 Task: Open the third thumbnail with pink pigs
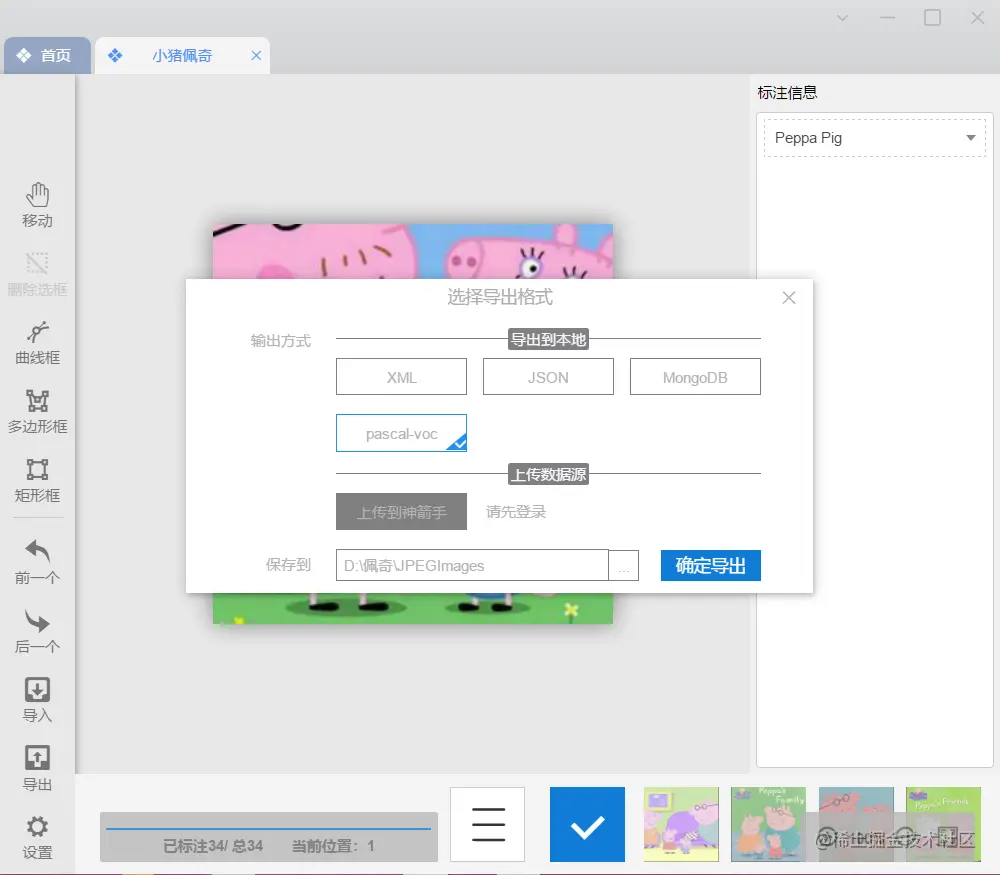pos(856,824)
